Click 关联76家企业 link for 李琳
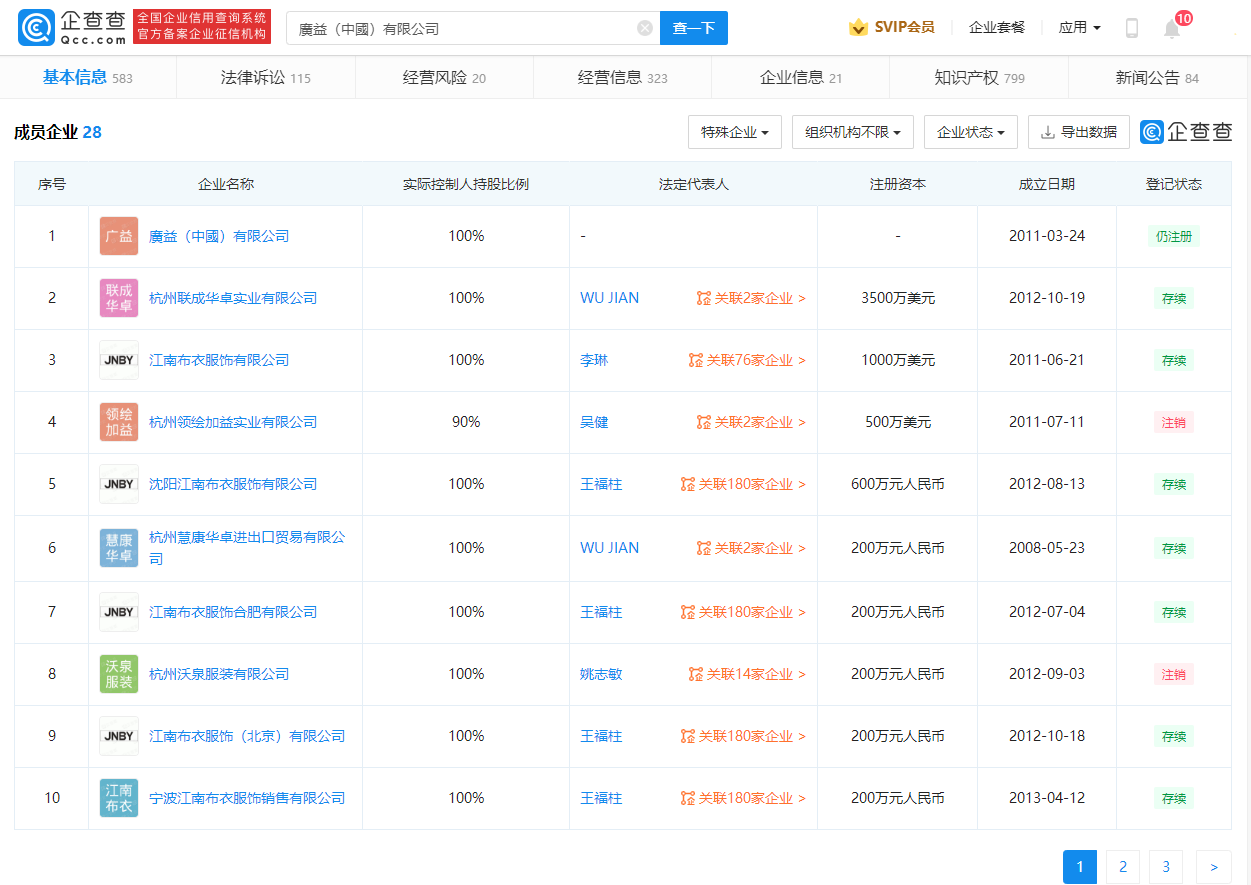 click(x=747, y=360)
